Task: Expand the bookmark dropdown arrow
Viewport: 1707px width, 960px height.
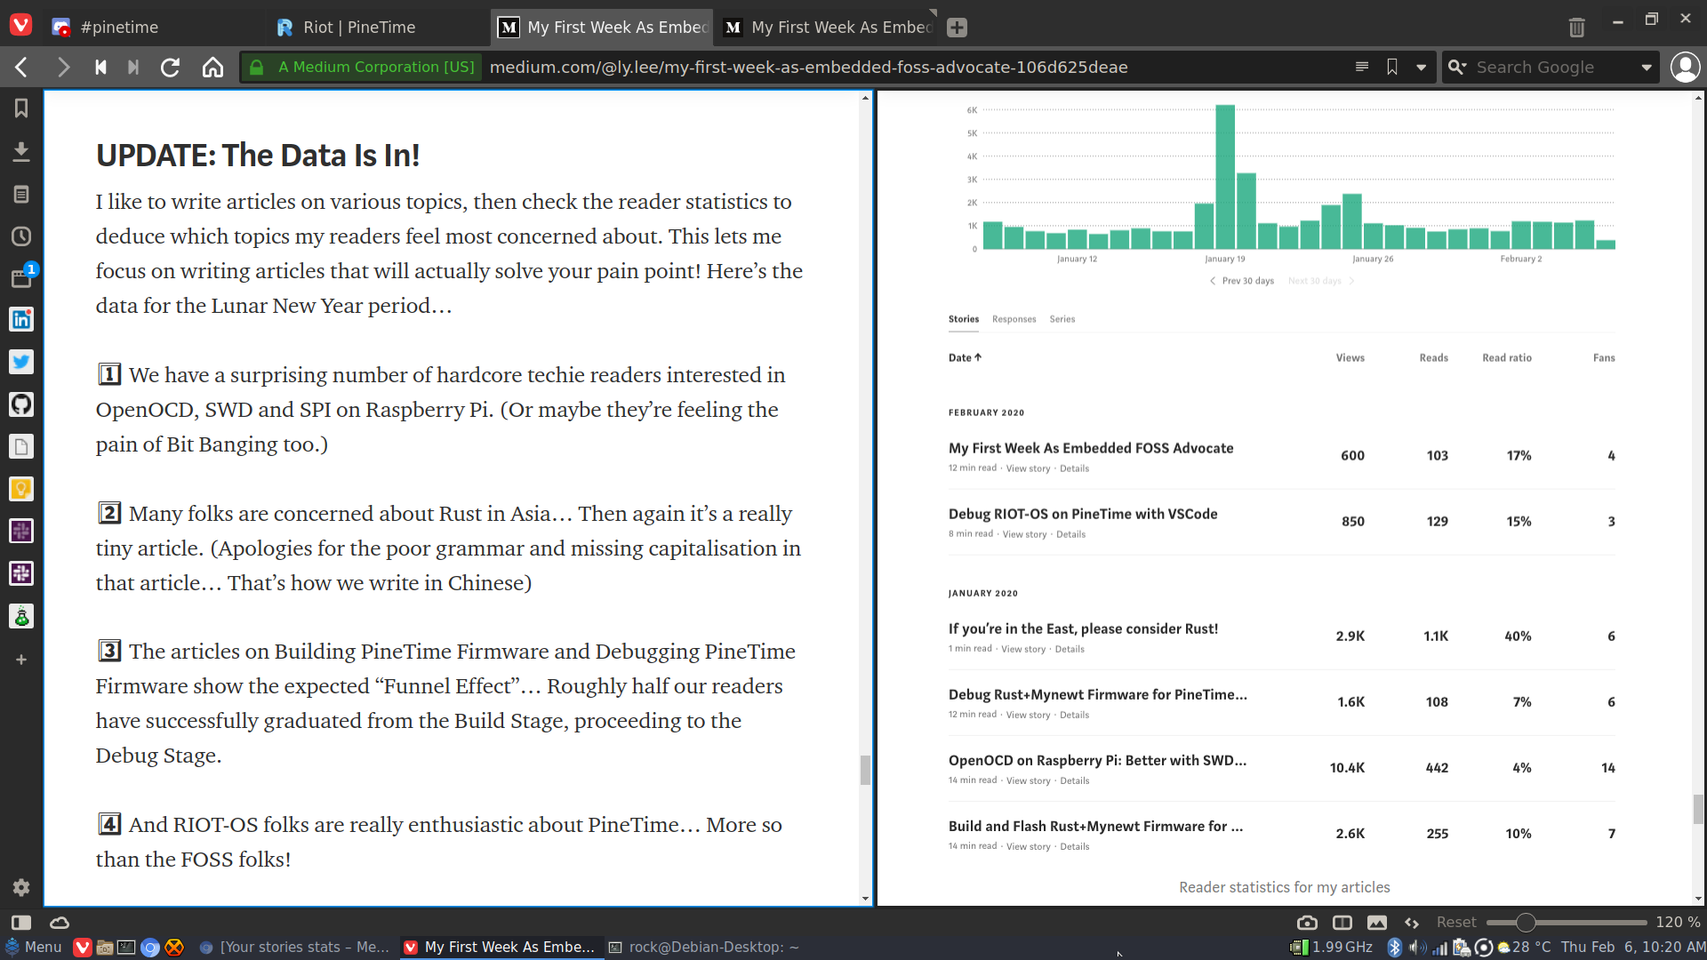Action: point(1421,67)
